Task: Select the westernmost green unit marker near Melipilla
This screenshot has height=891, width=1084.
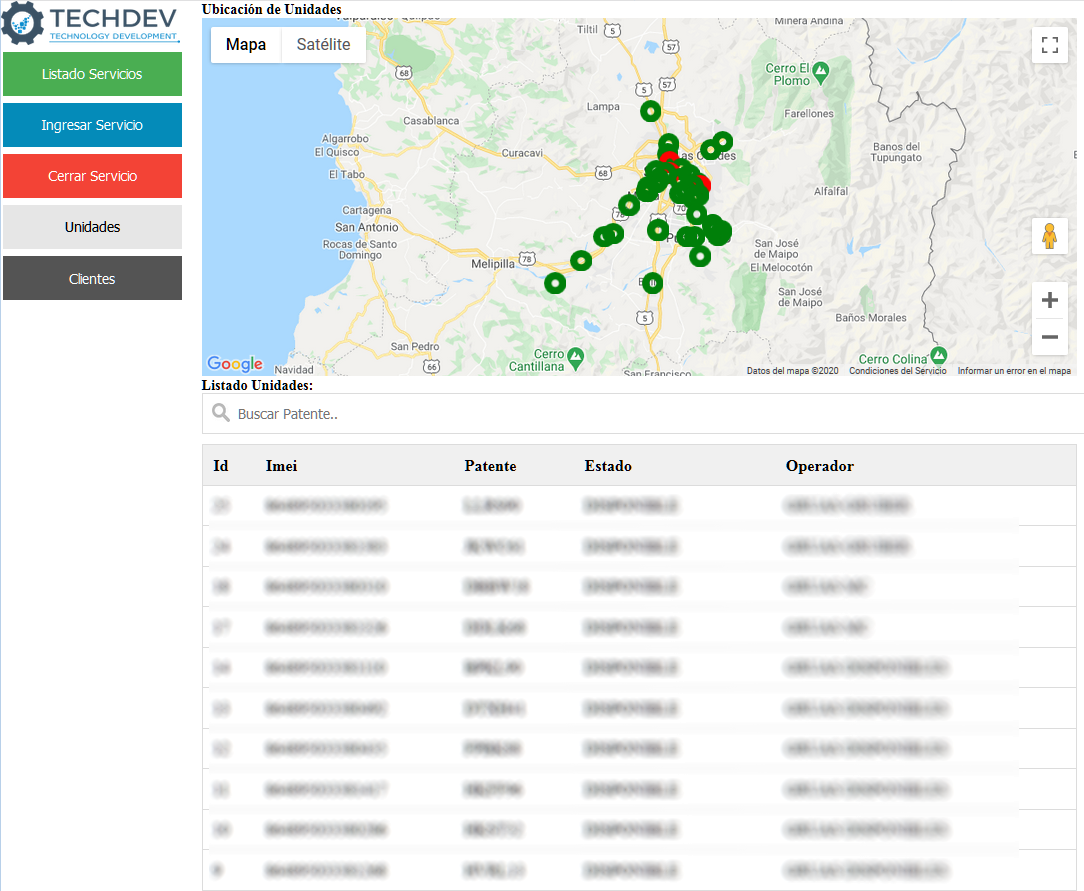Action: tap(555, 283)
